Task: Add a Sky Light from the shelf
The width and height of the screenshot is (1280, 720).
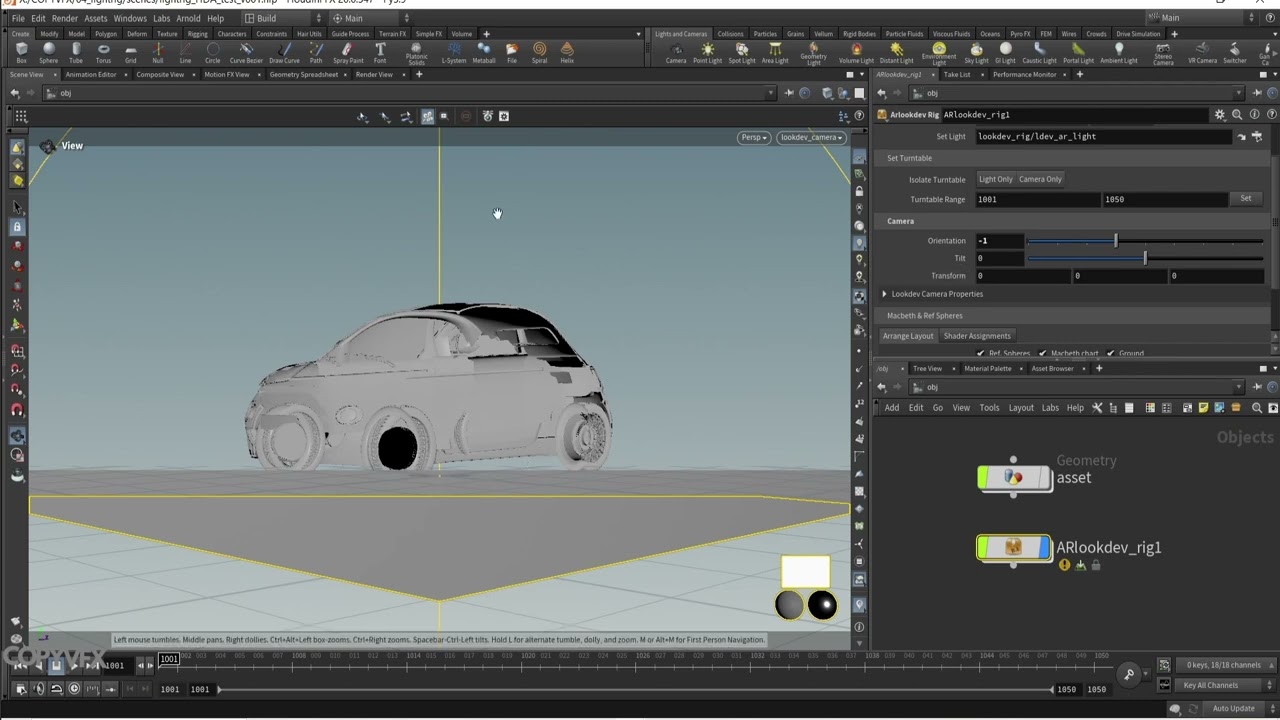Action: tap(976, 53)
